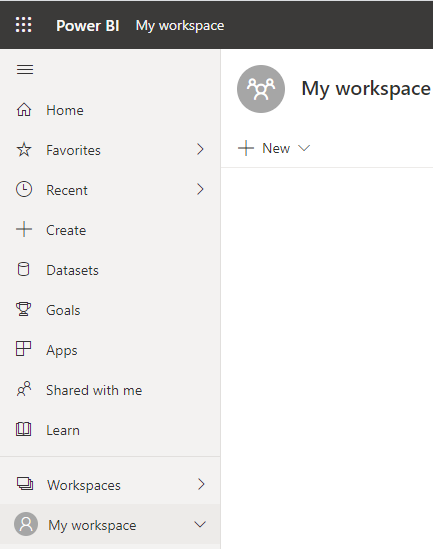
Task: Click the Goals trophy icon
Action: 23,310
